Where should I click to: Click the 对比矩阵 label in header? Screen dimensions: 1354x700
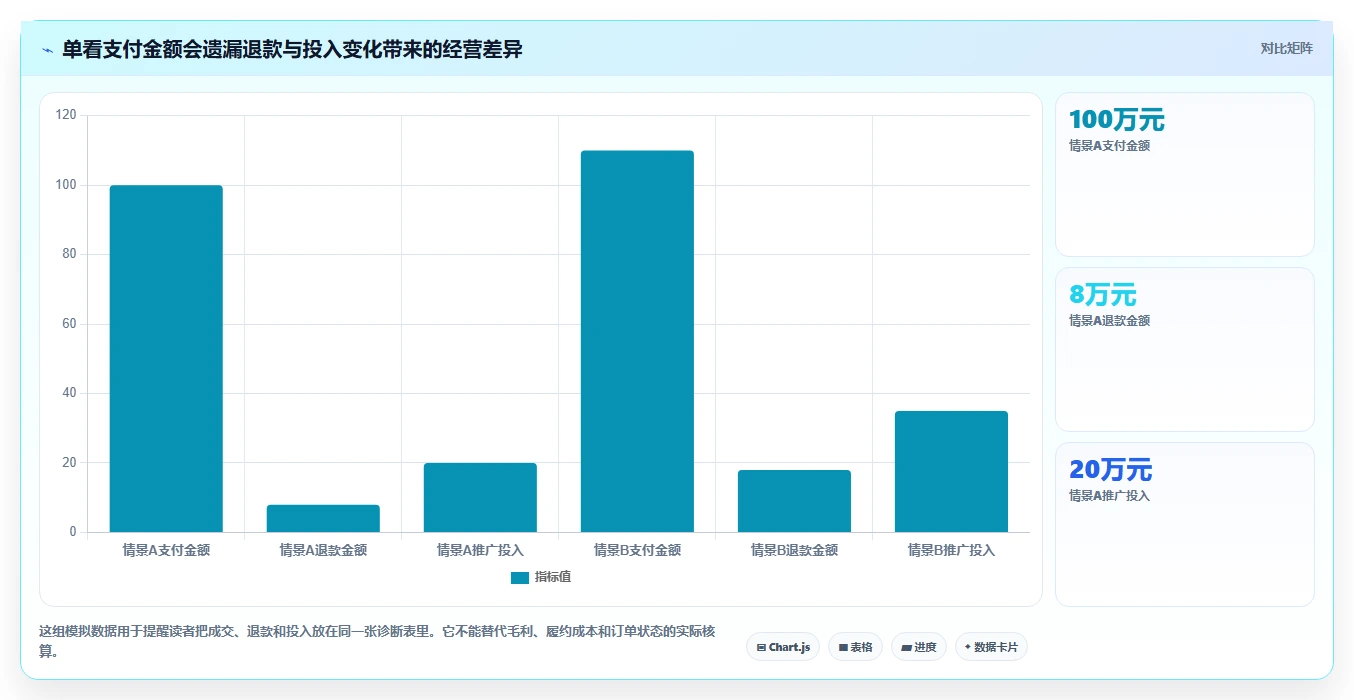[1286, 48]
